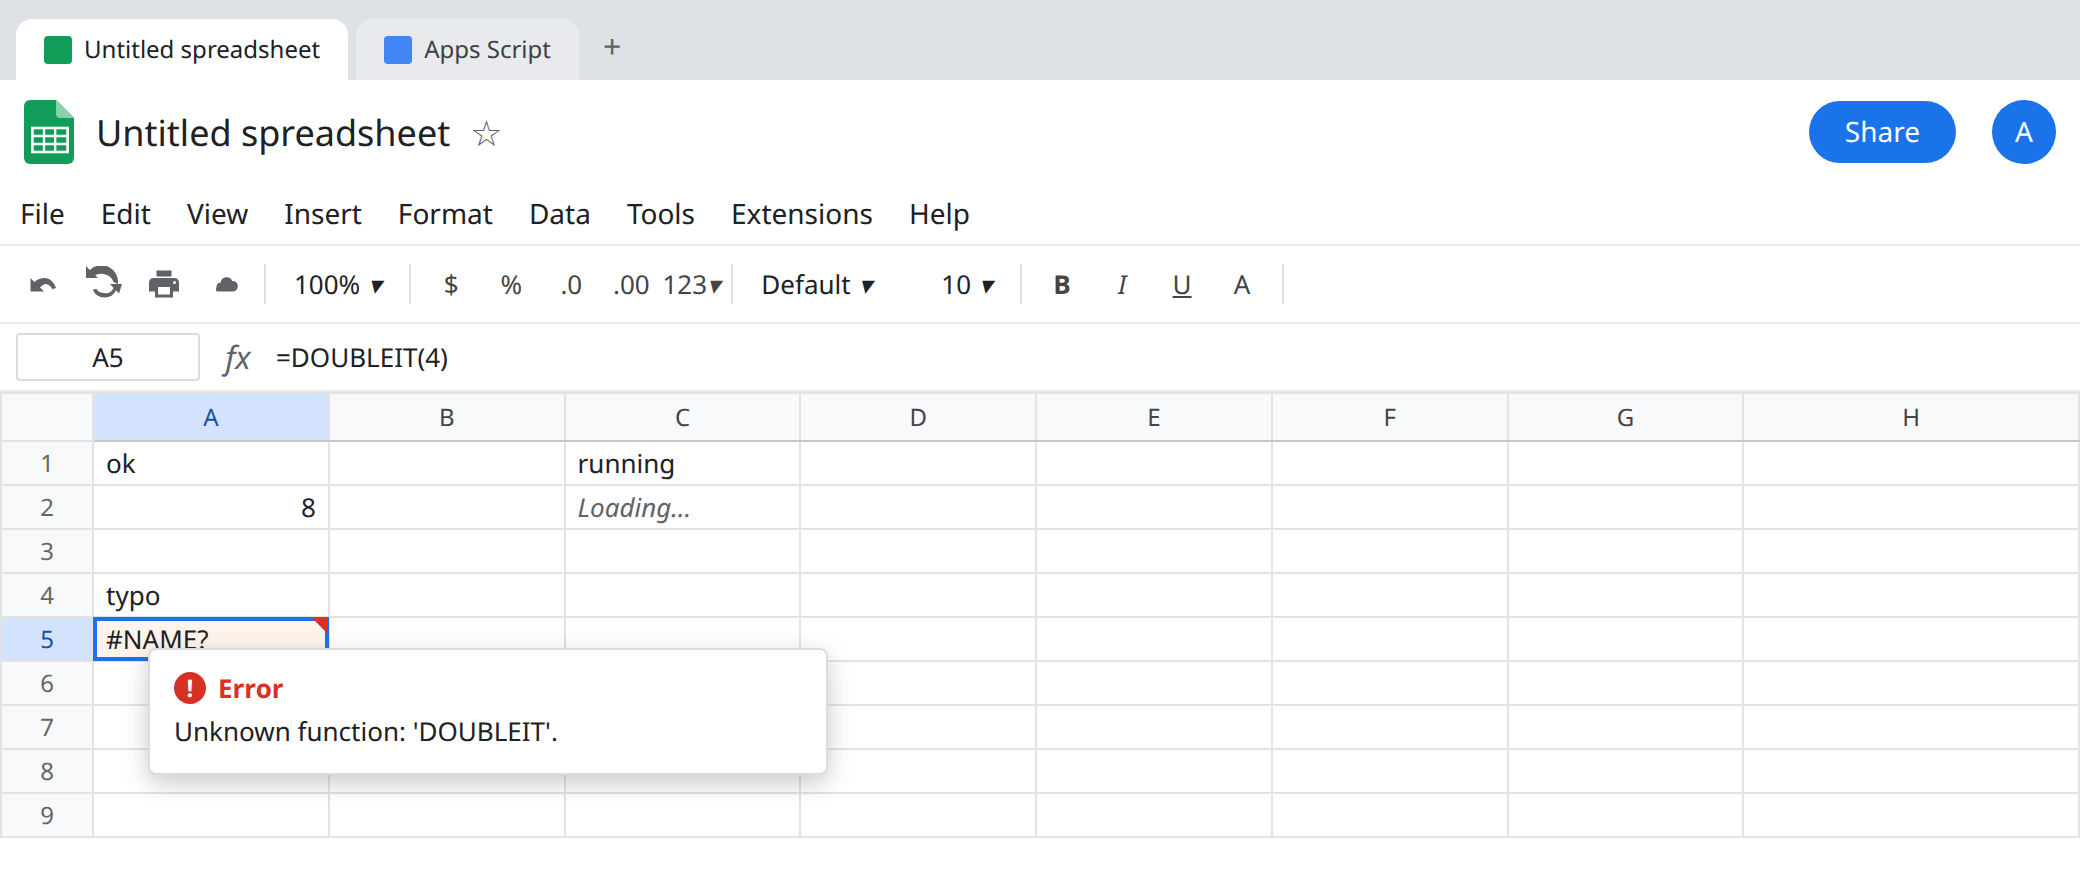
Task: Open the File menu
Action: point(42,214)
